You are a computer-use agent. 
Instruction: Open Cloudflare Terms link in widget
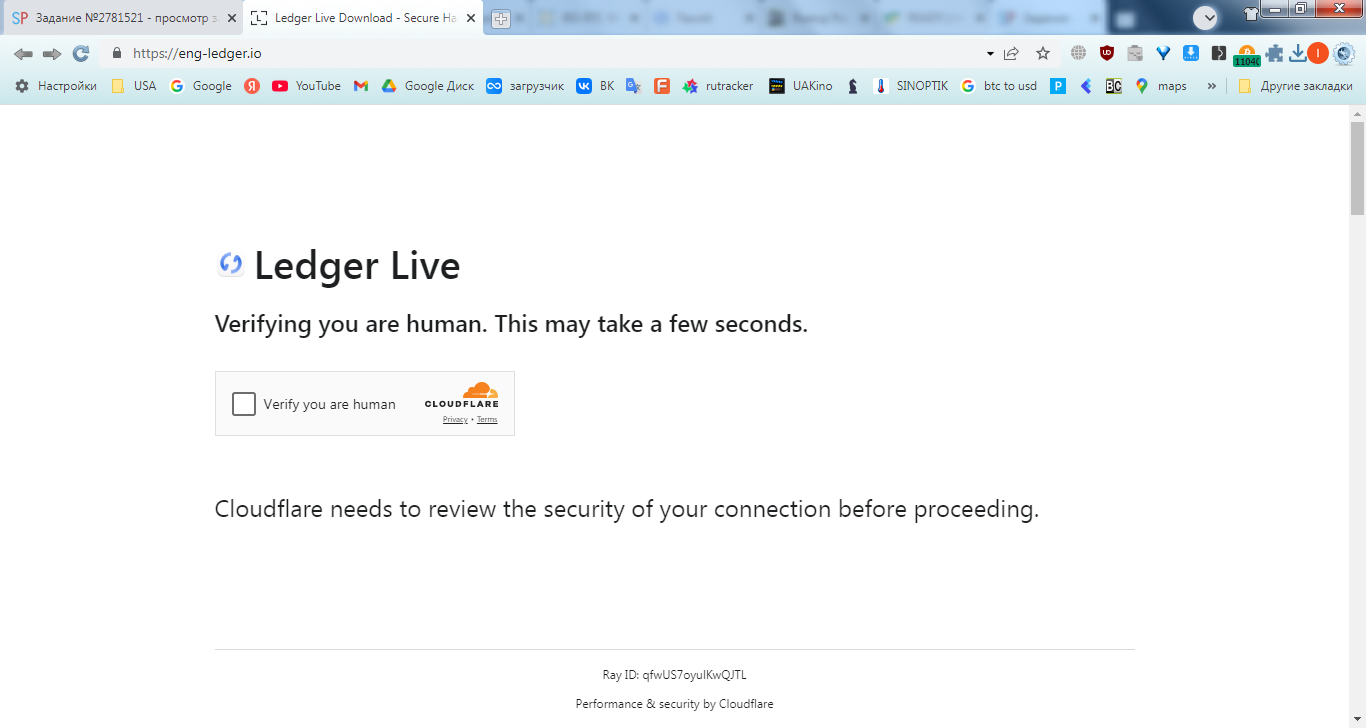point(487,420)
